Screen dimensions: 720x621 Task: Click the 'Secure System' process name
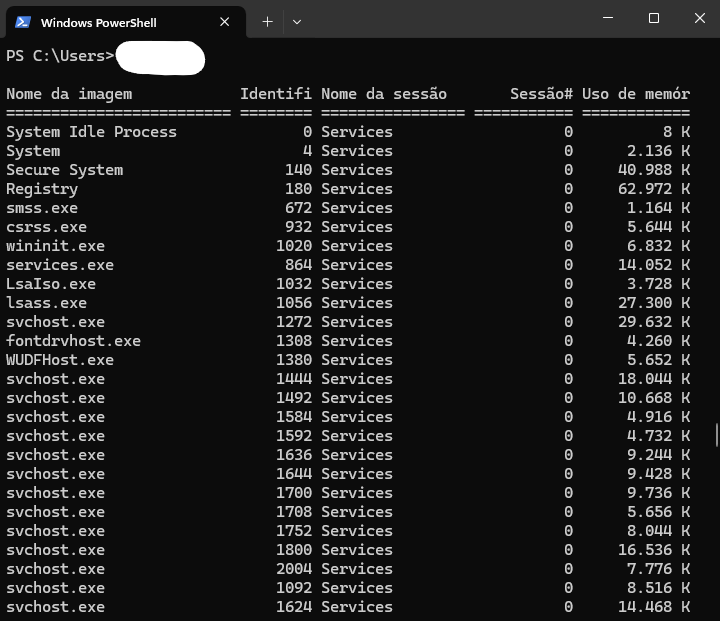tap(64, 170)
